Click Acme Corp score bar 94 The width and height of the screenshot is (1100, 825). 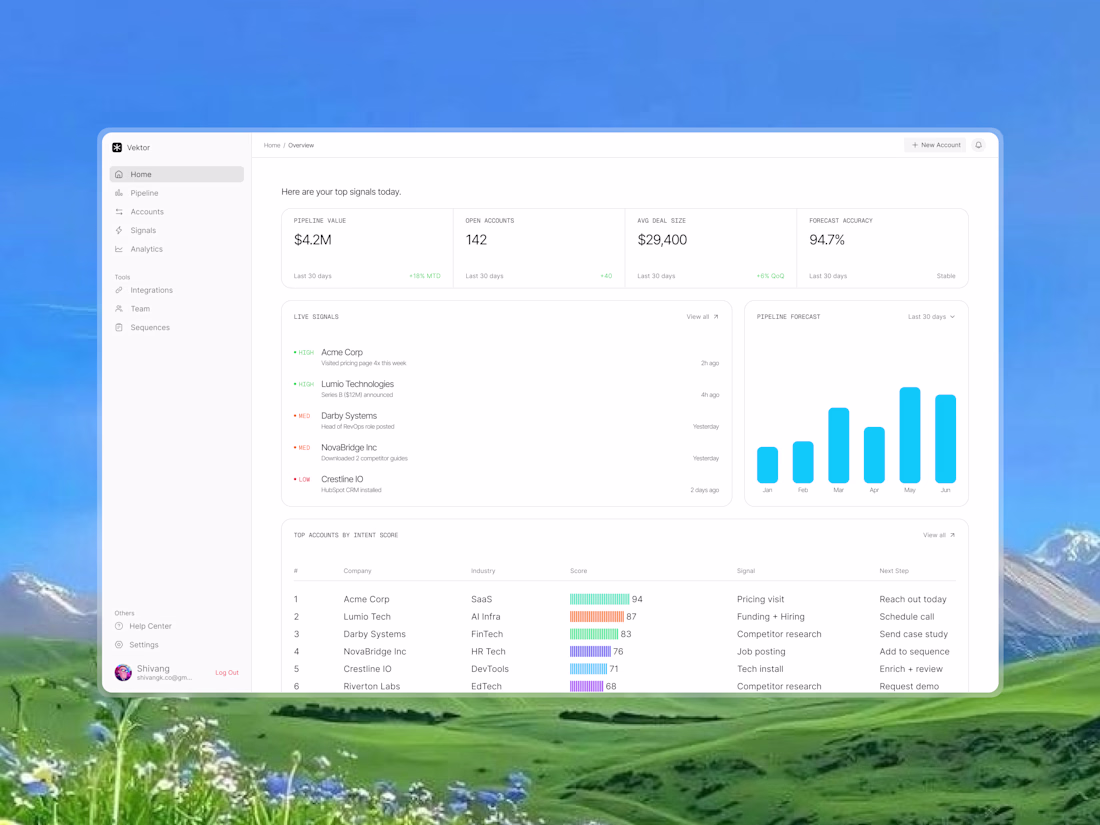(599, 599)
